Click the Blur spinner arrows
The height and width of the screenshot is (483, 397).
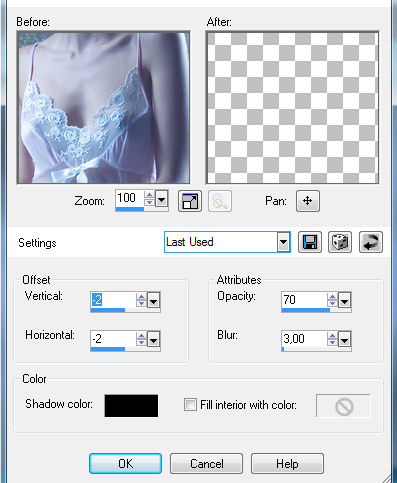tap(332, 339)
